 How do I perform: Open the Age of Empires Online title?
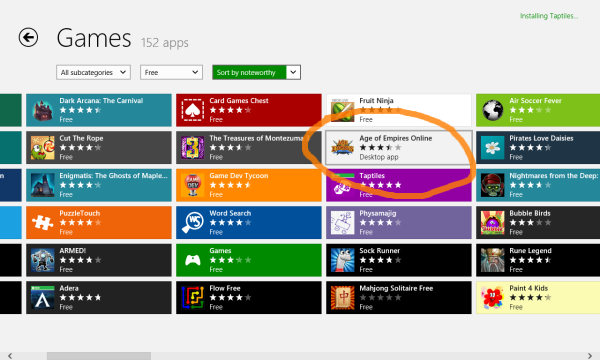[396, 138]
